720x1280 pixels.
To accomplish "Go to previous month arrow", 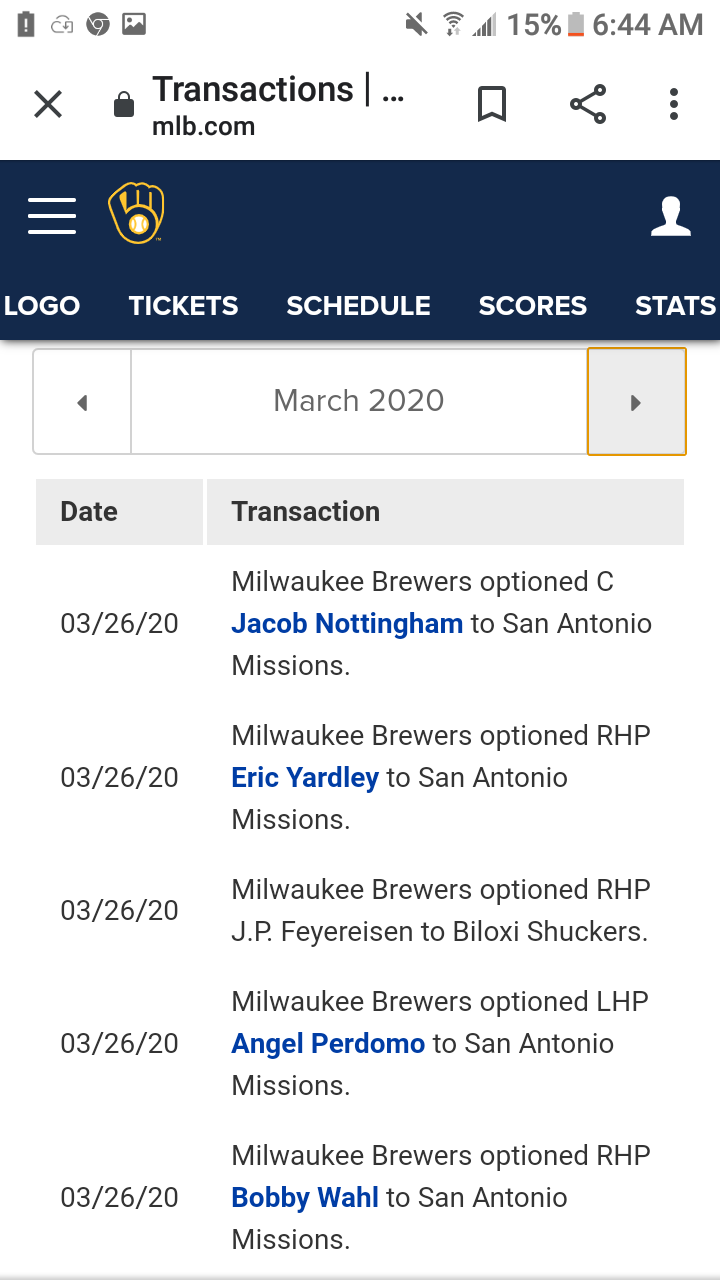I will [x=82, y=402].
